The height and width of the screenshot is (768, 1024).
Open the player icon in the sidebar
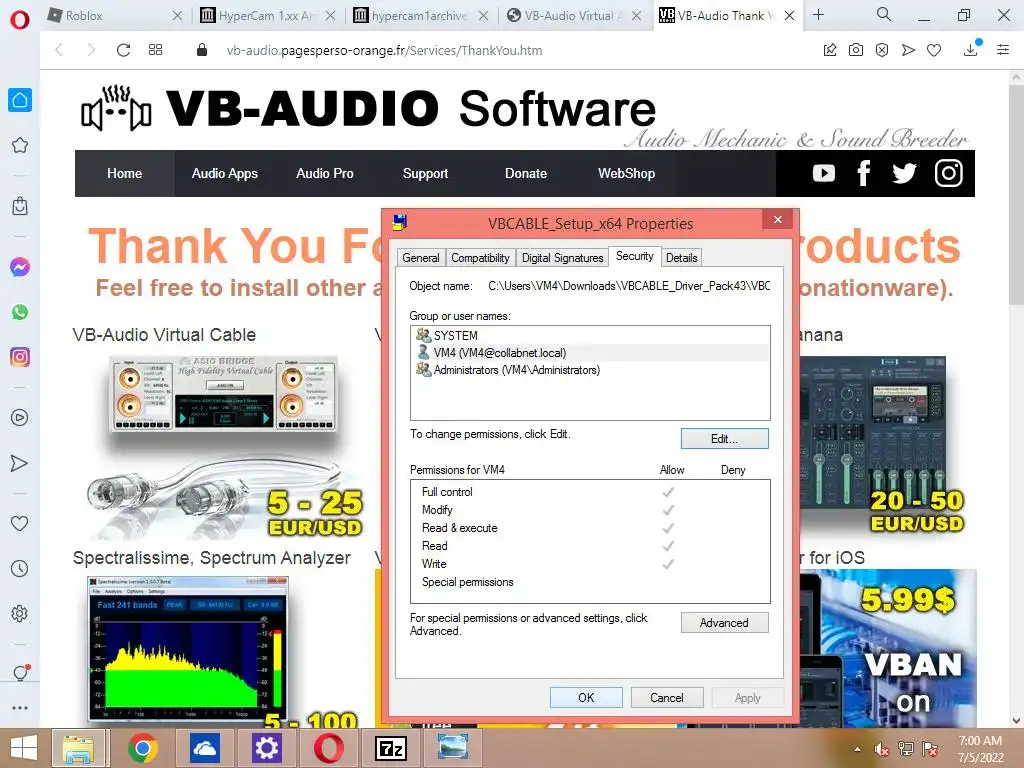[20, 418]
